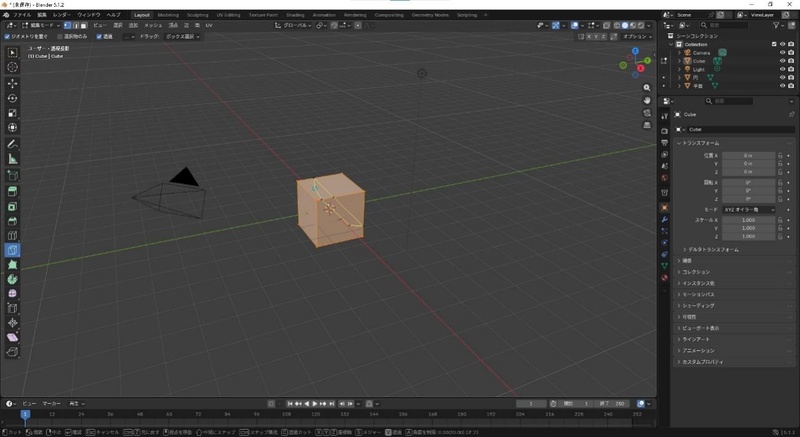Click the outliner search field
This screenshot has width=800, height=437.
click(724, 25)
